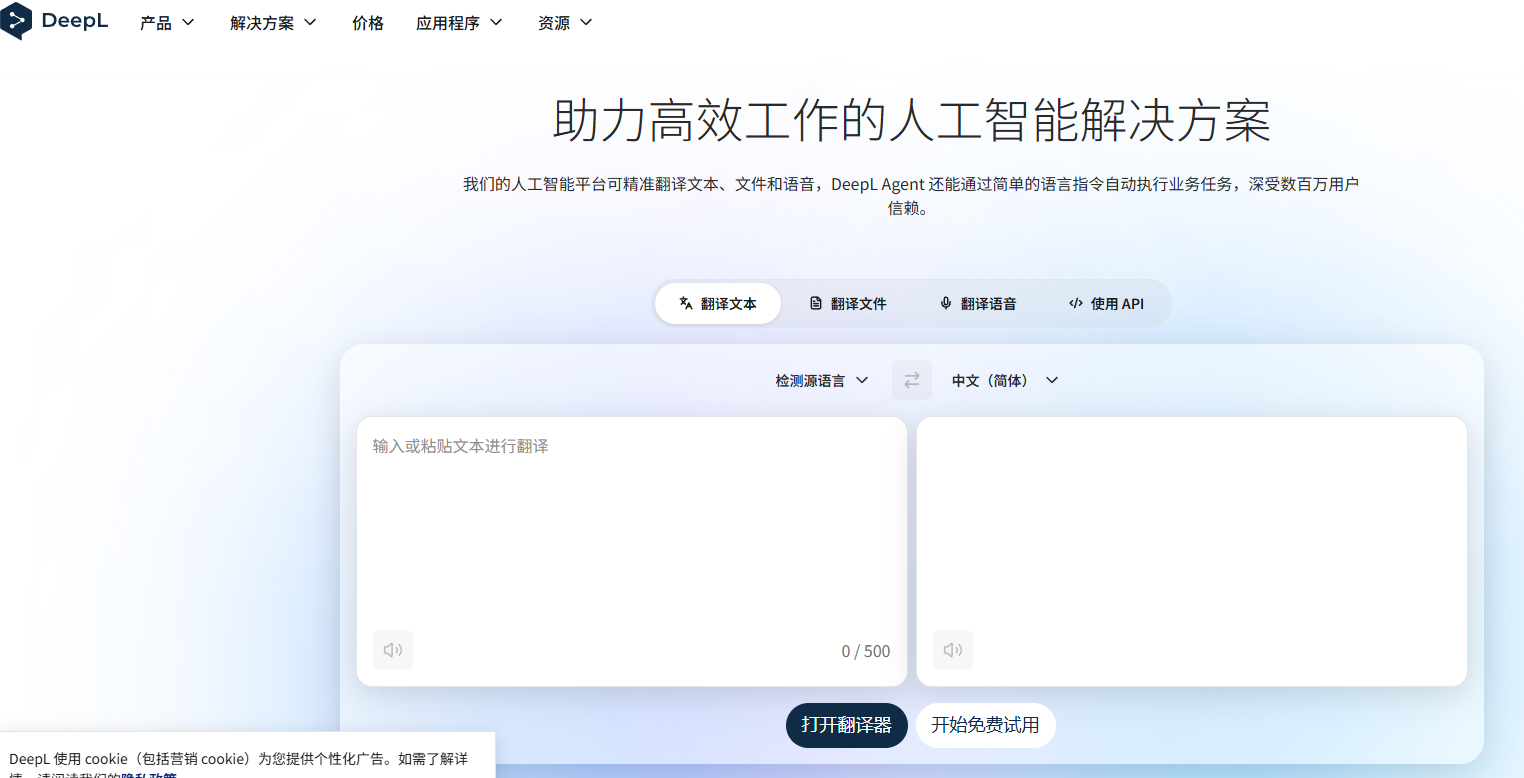Open the 价格 menu item

pos(367,22)
